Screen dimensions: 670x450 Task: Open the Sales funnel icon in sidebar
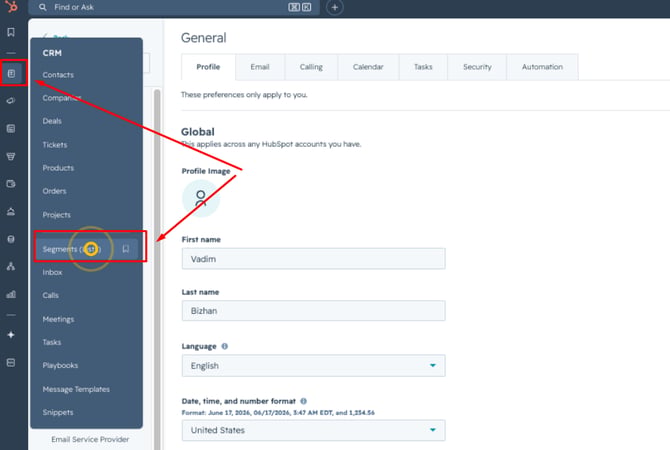pyautogui.click(x=11, y=156)
